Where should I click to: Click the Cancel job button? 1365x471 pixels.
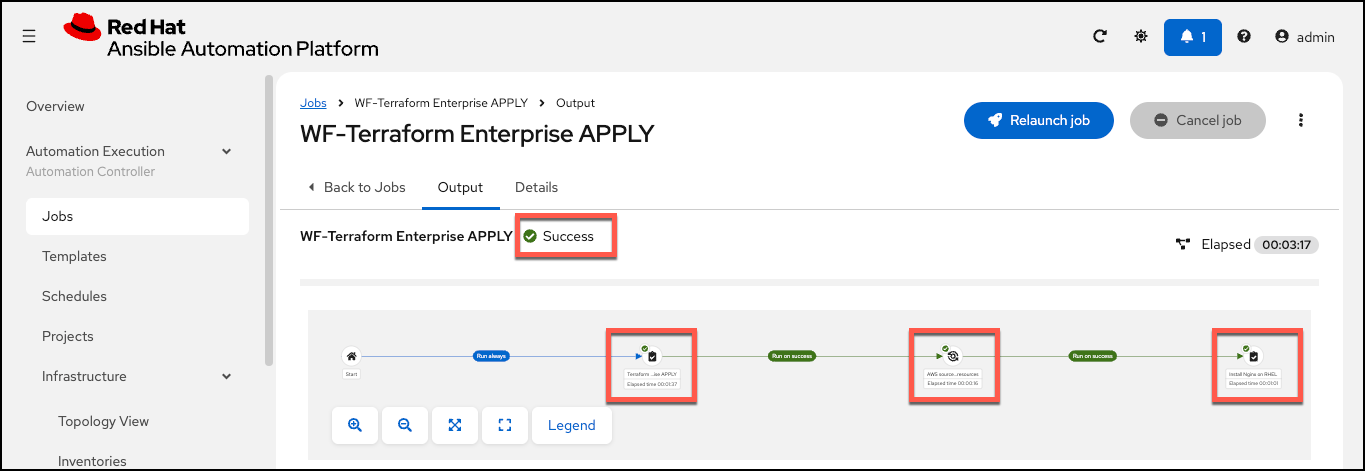(x=1198, y=120)
